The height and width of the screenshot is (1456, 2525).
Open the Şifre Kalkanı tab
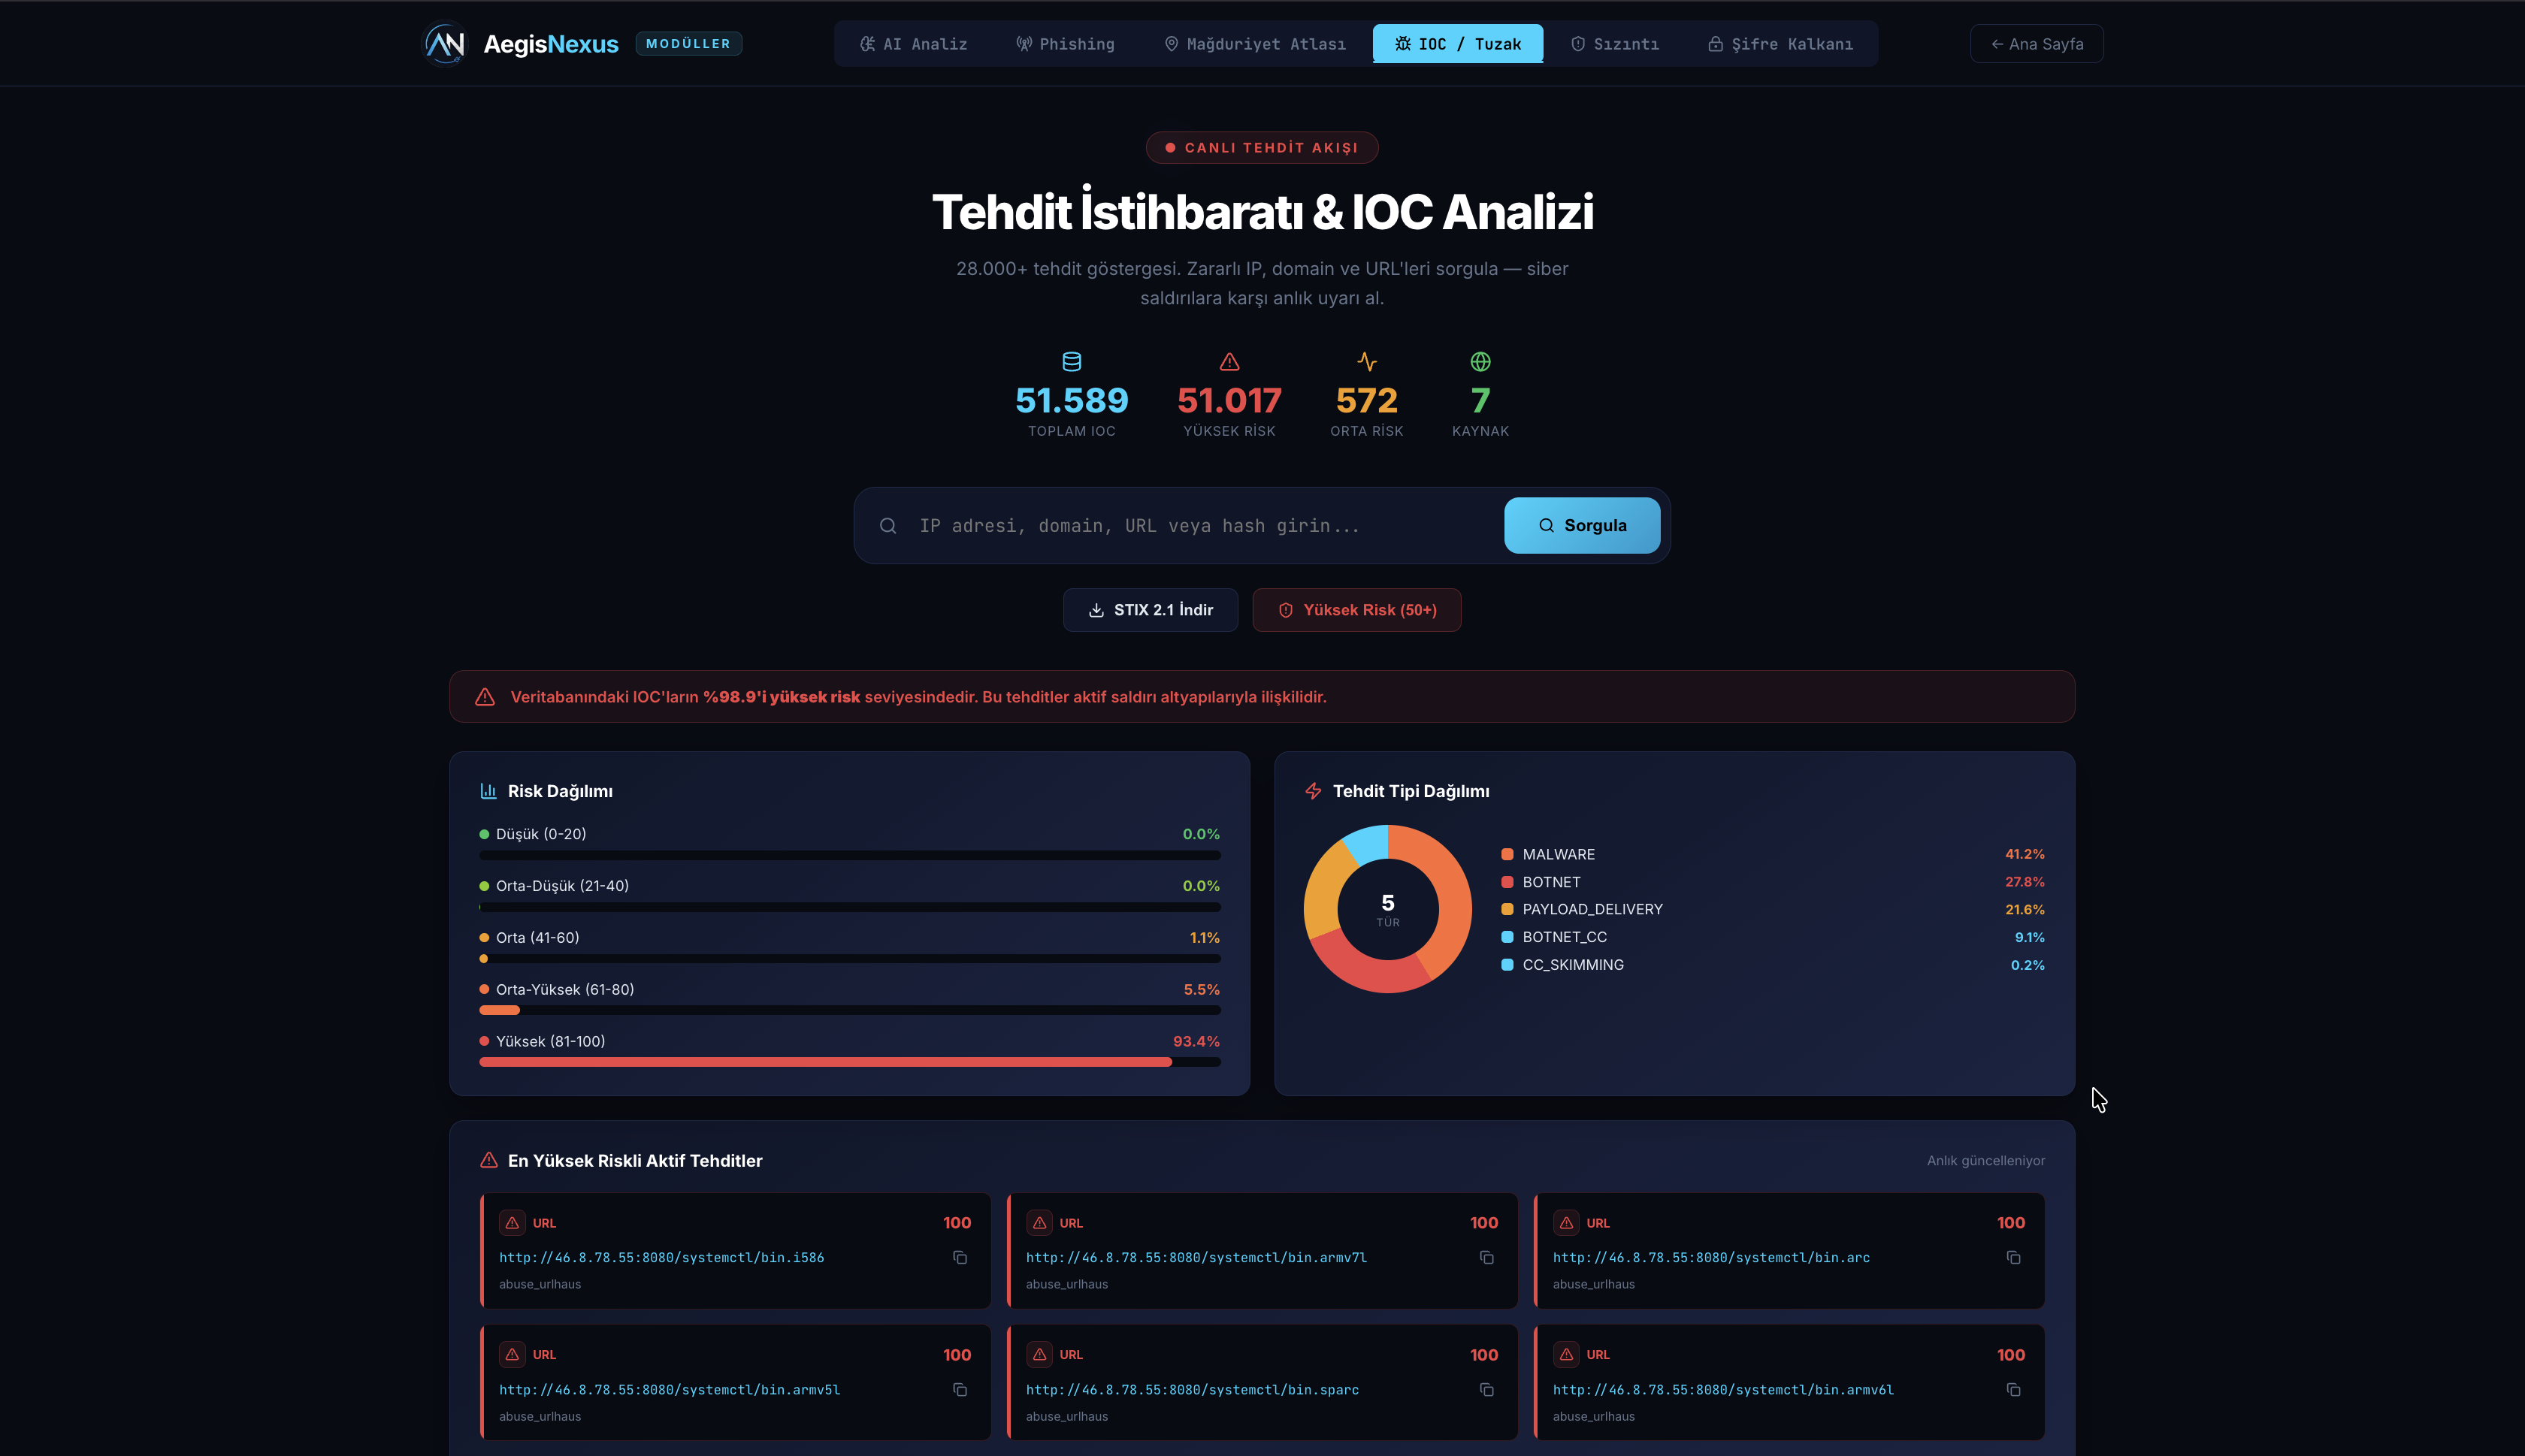(x=1780, y=44)
